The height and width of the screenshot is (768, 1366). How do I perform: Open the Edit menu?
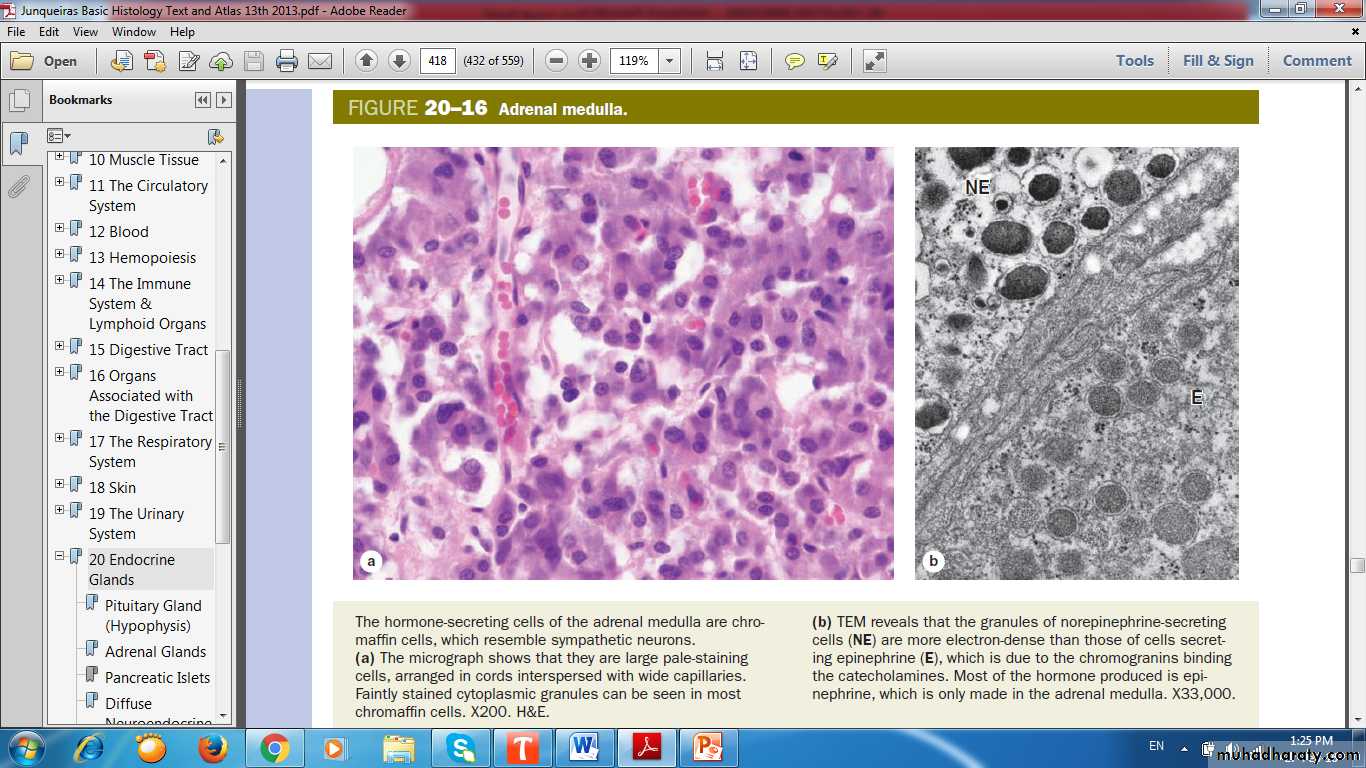[x=49, y=32]
